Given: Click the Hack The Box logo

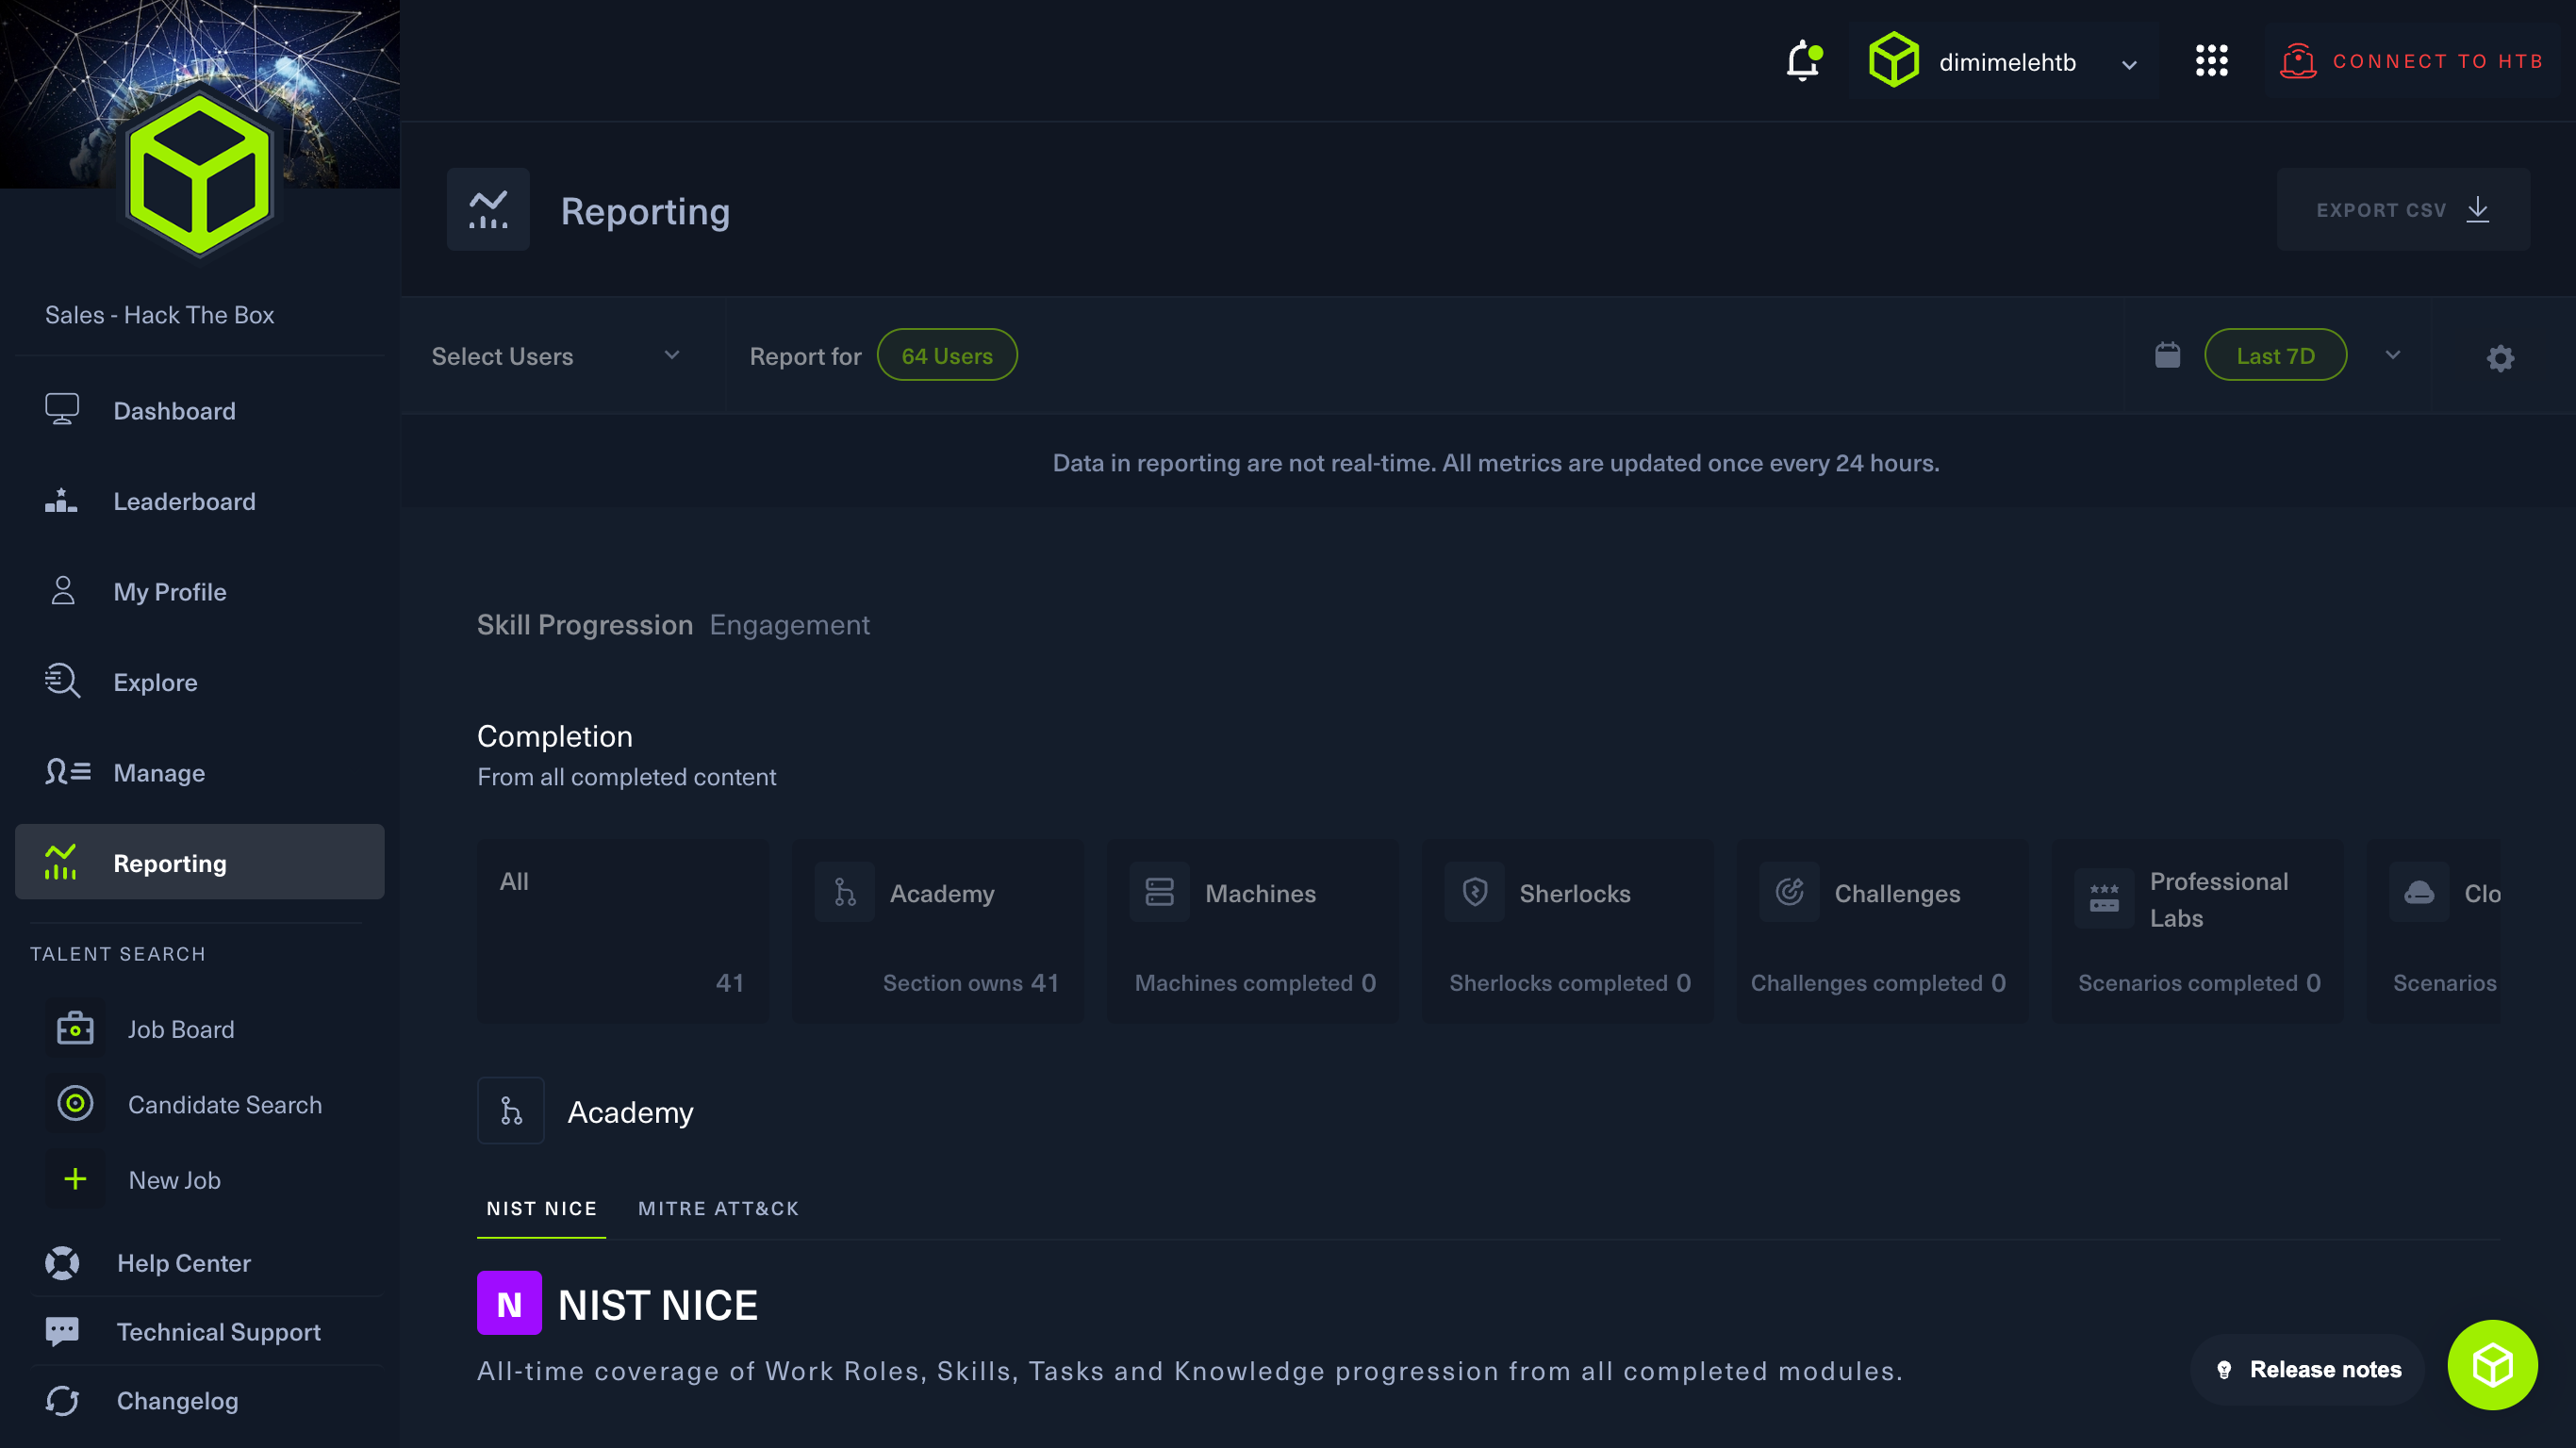Looking at the screenshot, I should pos(200,176).
